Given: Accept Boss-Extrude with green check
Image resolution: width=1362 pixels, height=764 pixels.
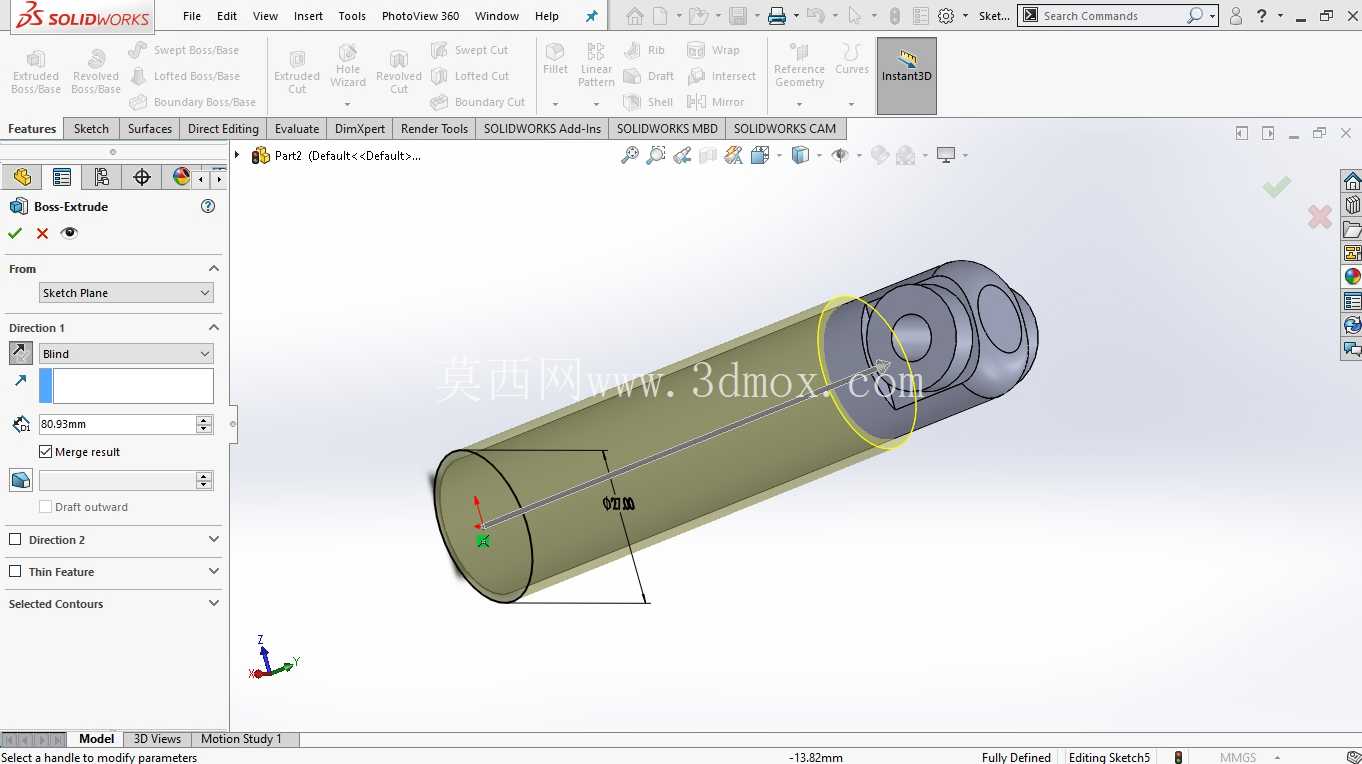Looking at the screenshot, I should coord(15,233).
